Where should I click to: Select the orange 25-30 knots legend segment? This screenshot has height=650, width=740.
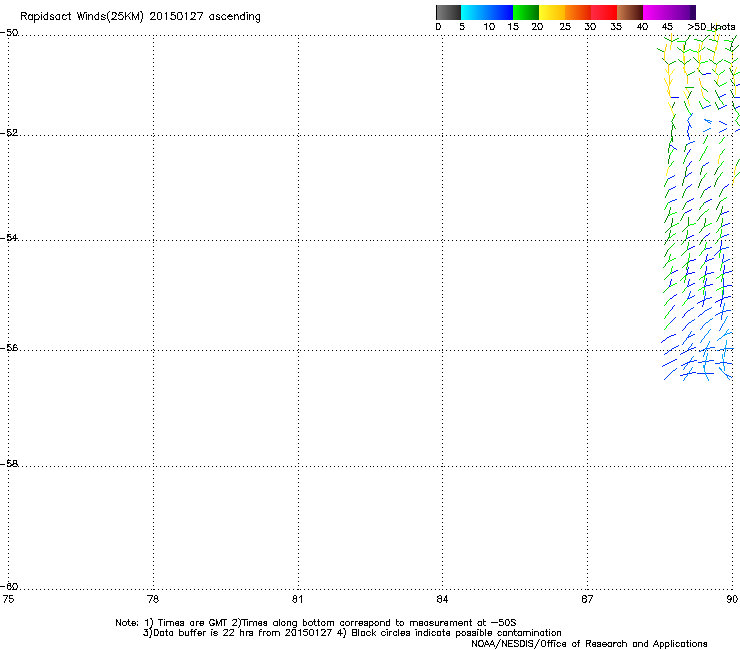pyautogui.click(x=578, y=12)
